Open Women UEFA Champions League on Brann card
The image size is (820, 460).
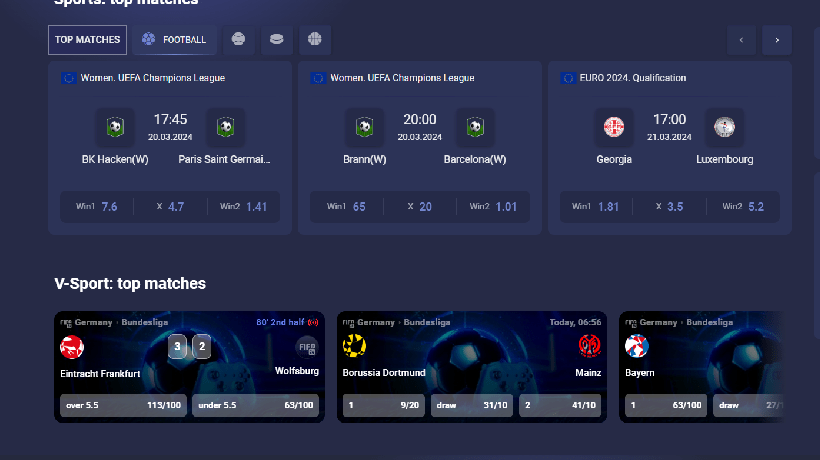402,78
